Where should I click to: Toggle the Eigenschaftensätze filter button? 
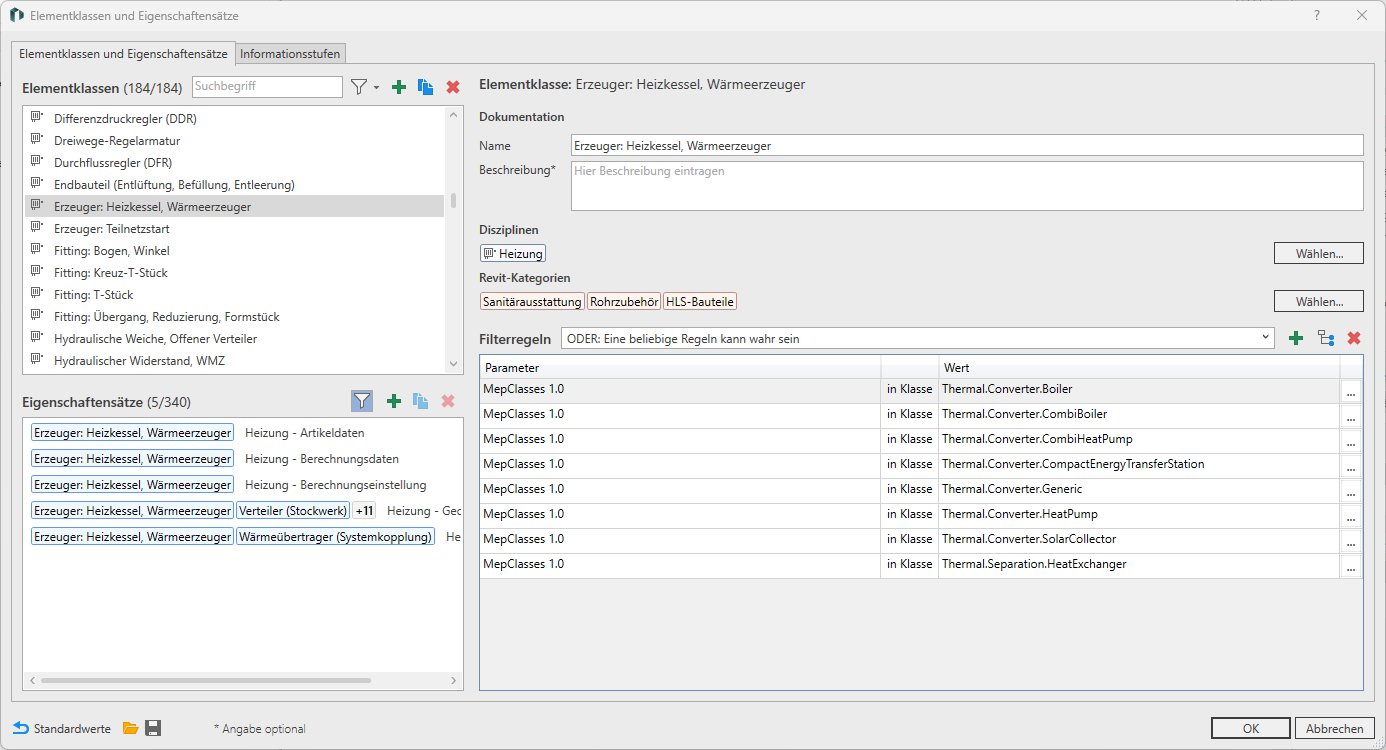click(x=362, y=401)
